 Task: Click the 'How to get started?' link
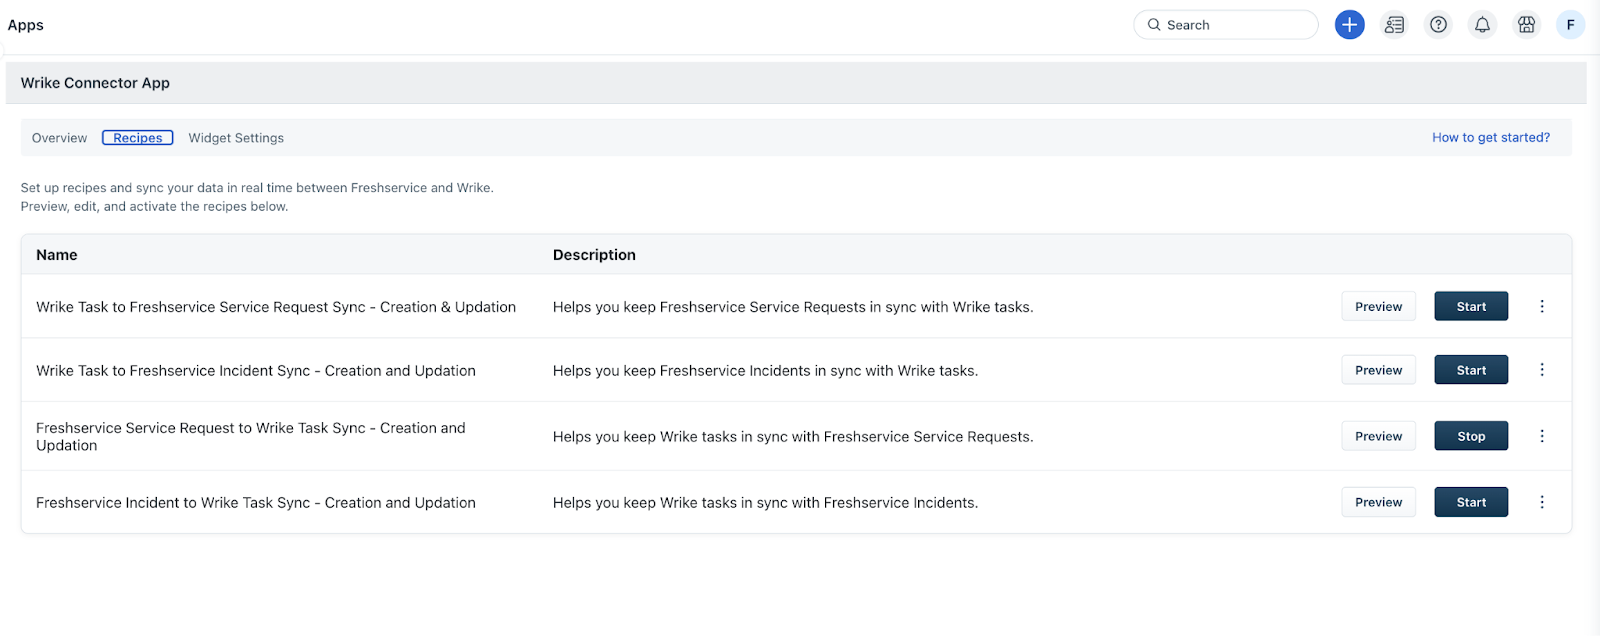point(1491,138)
